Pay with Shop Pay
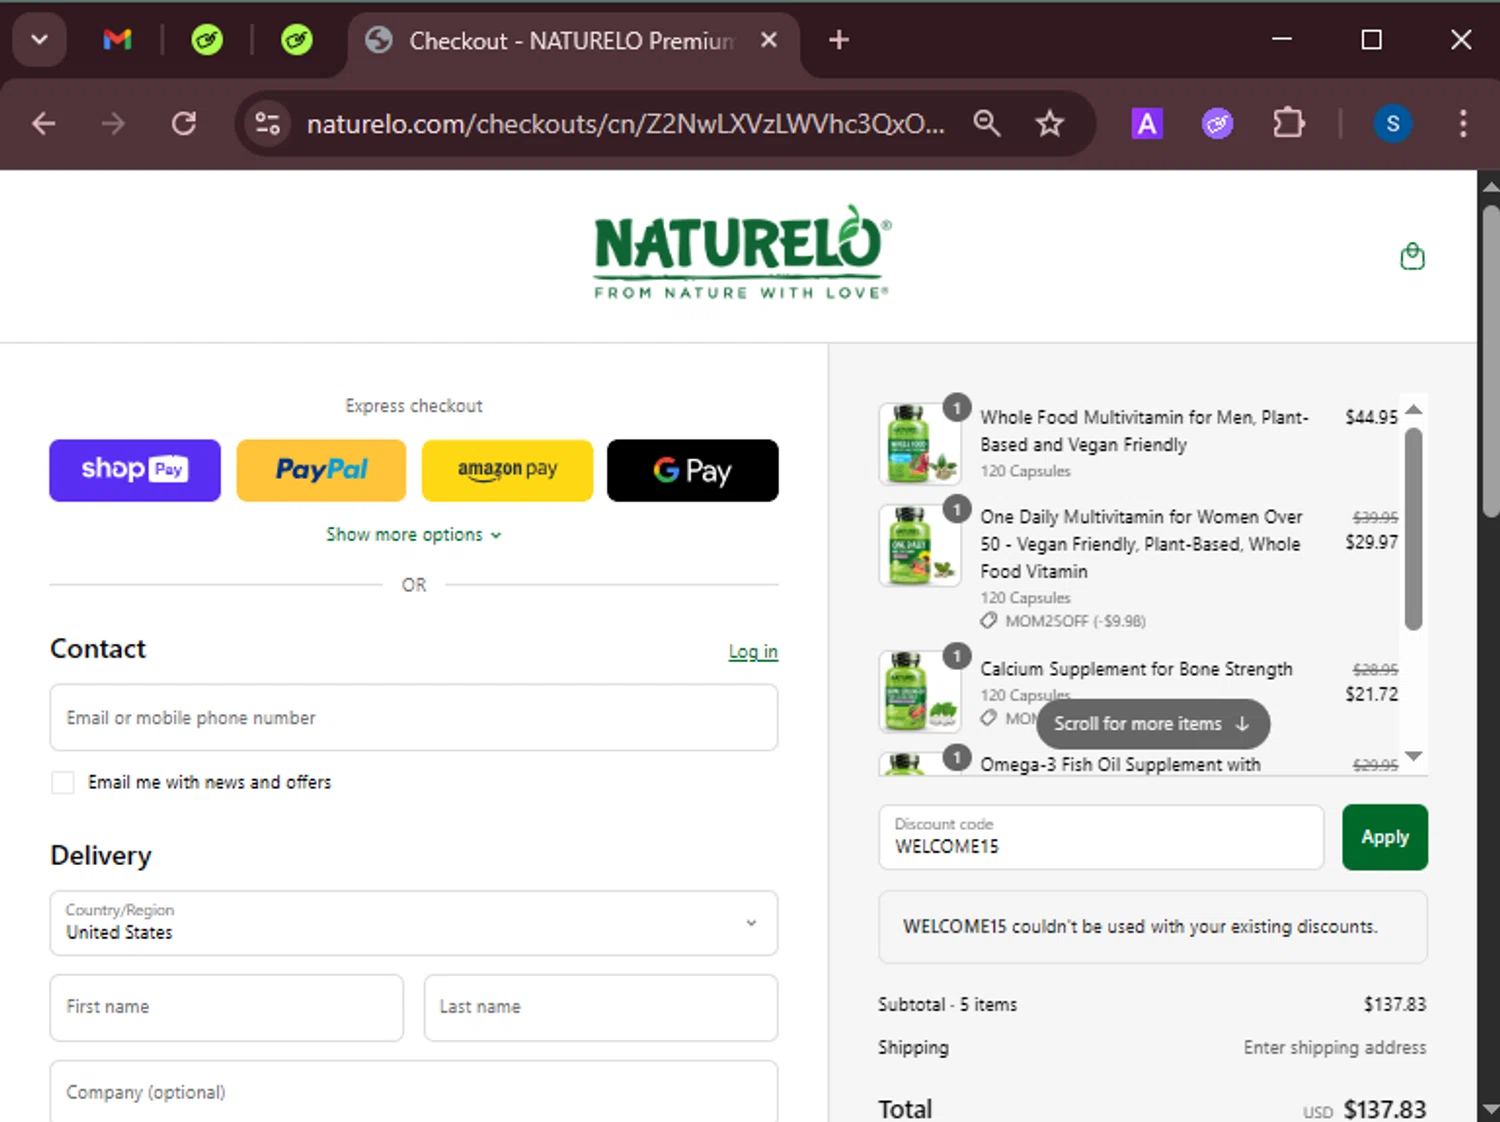Image resolution: width=1500 pixels, height=1122 pixels. (x=135, y=470)
